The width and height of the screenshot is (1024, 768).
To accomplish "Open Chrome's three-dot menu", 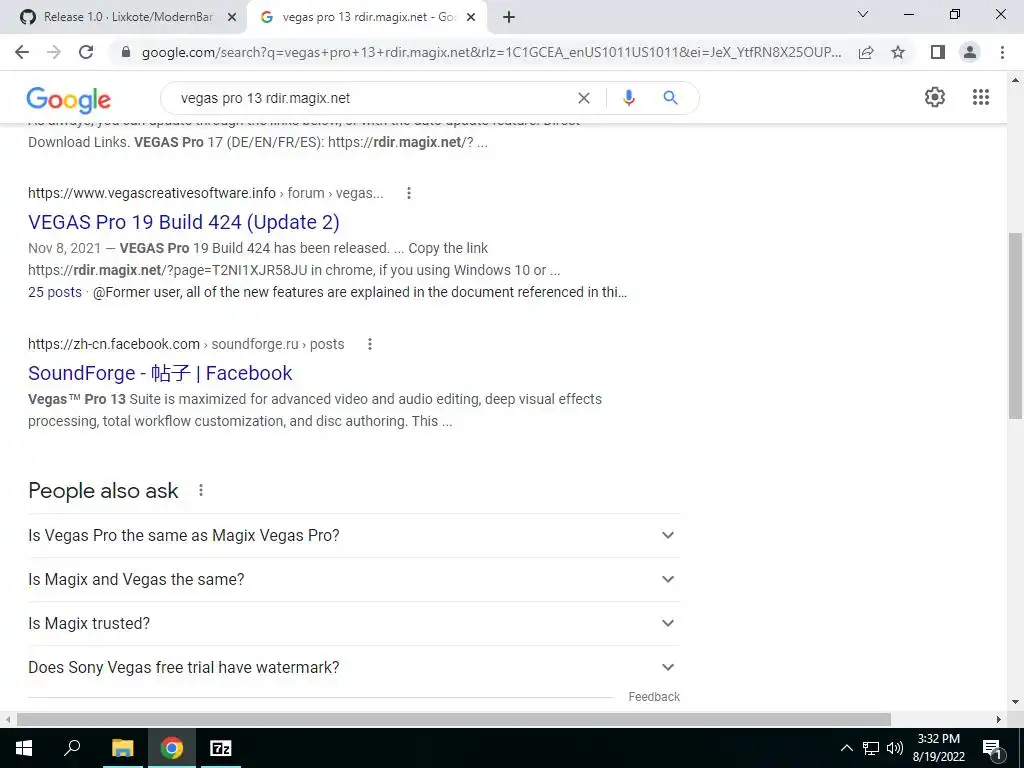I will (1002, 52).
